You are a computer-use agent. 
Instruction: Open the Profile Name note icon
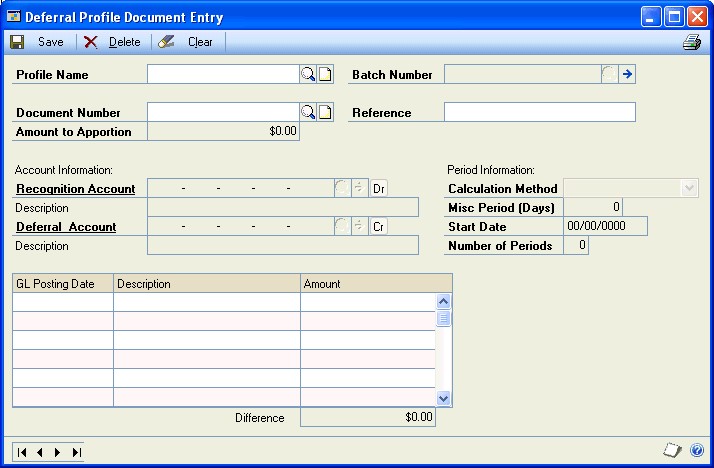click(325, 74)
